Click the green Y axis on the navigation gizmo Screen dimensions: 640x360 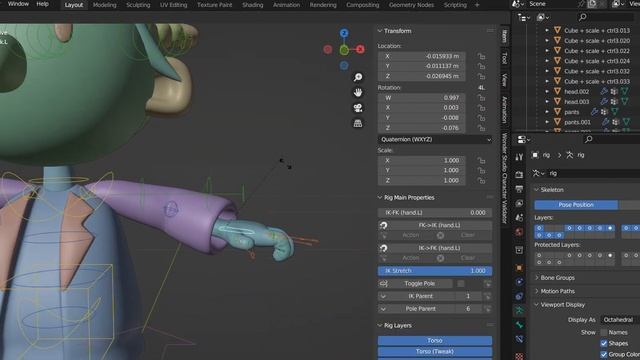[344, 50]
